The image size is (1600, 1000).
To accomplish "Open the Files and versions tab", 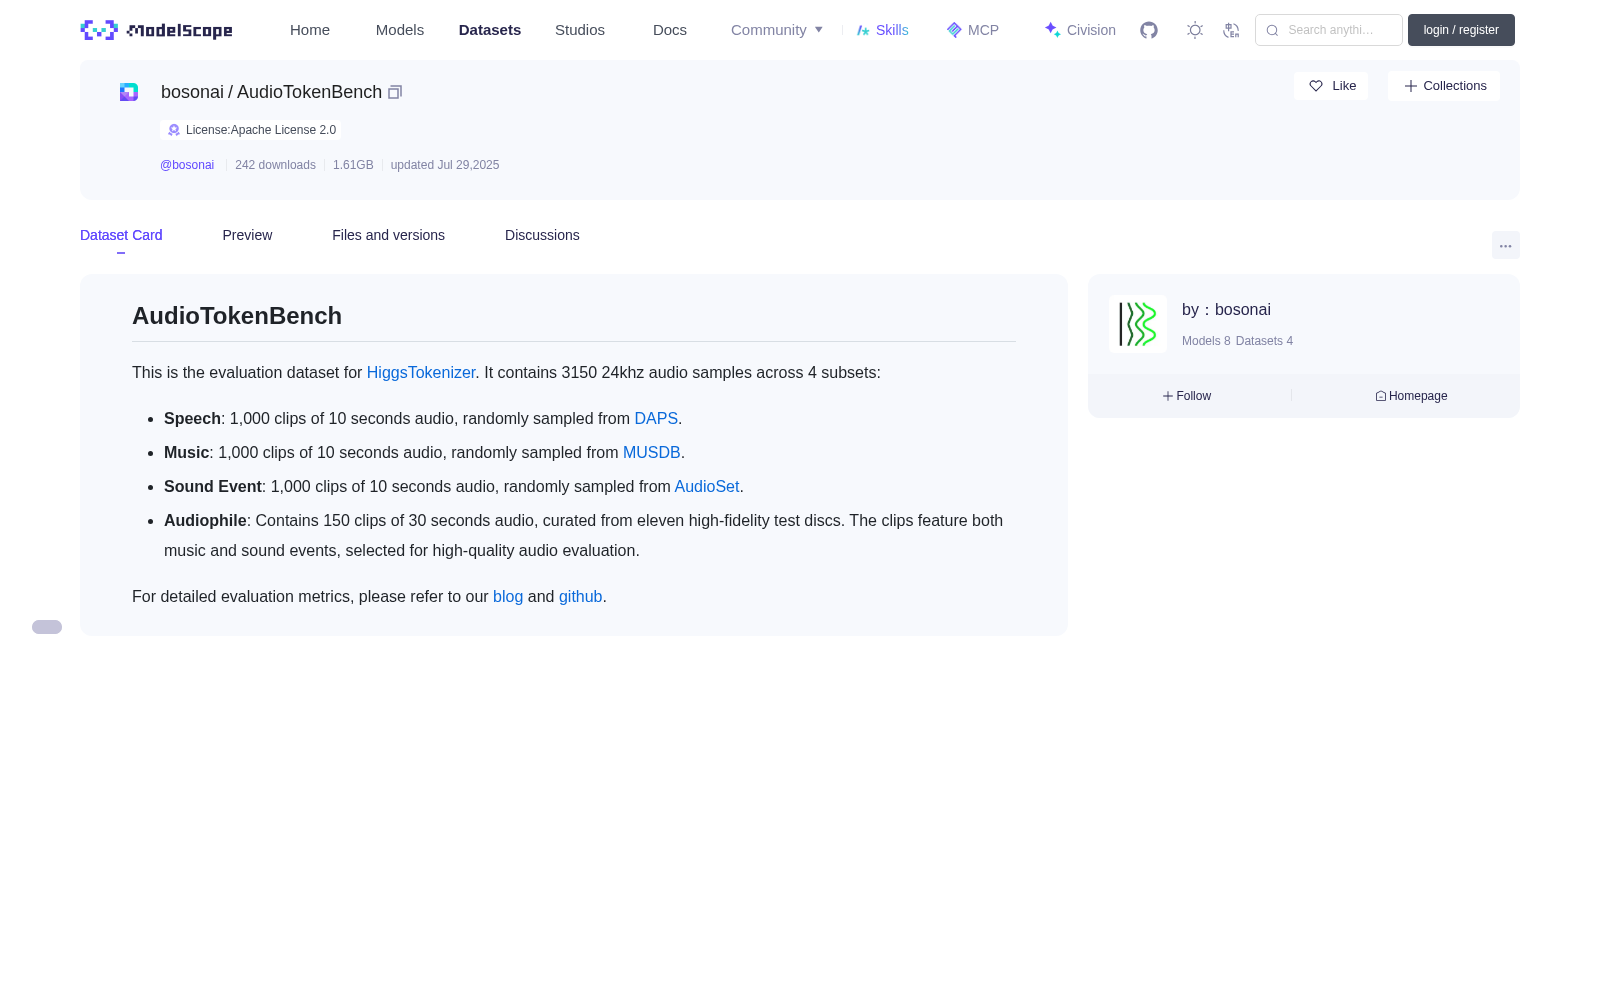I will point(388,235).
